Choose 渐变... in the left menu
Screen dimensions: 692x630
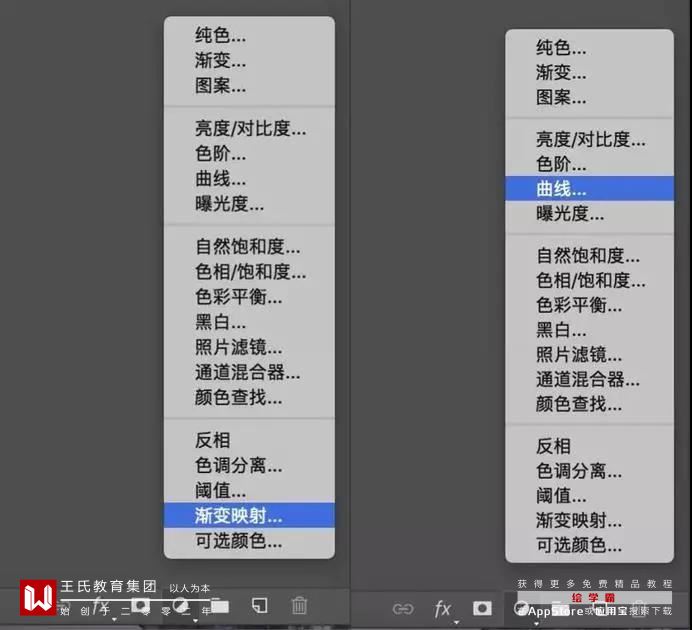pos(249,60)
